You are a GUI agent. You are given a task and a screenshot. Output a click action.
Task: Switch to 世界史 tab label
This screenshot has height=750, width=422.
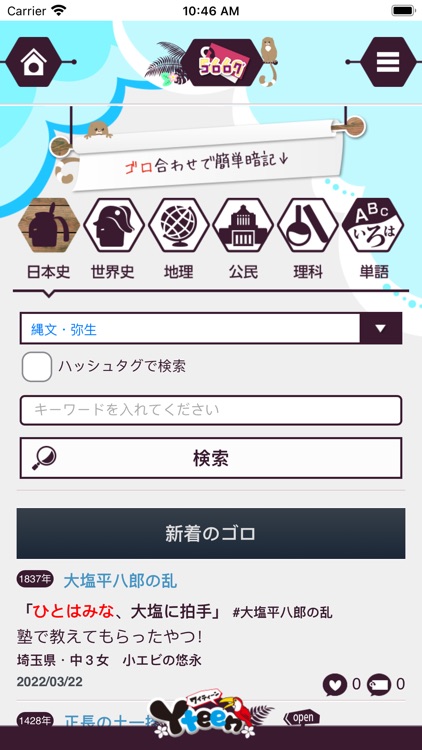[112, 272]
